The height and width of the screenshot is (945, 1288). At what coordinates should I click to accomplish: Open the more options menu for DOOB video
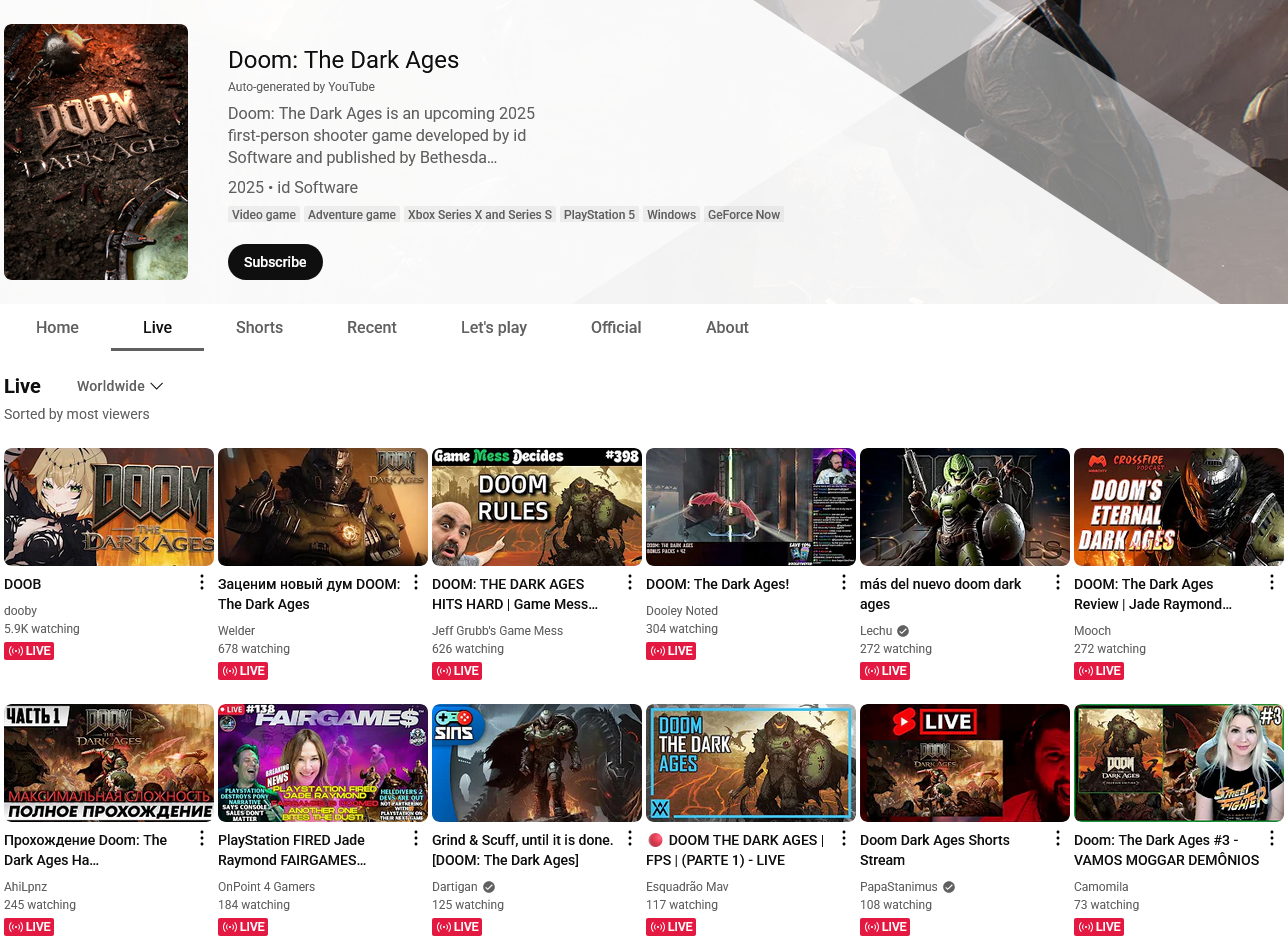tap(202, 583)
